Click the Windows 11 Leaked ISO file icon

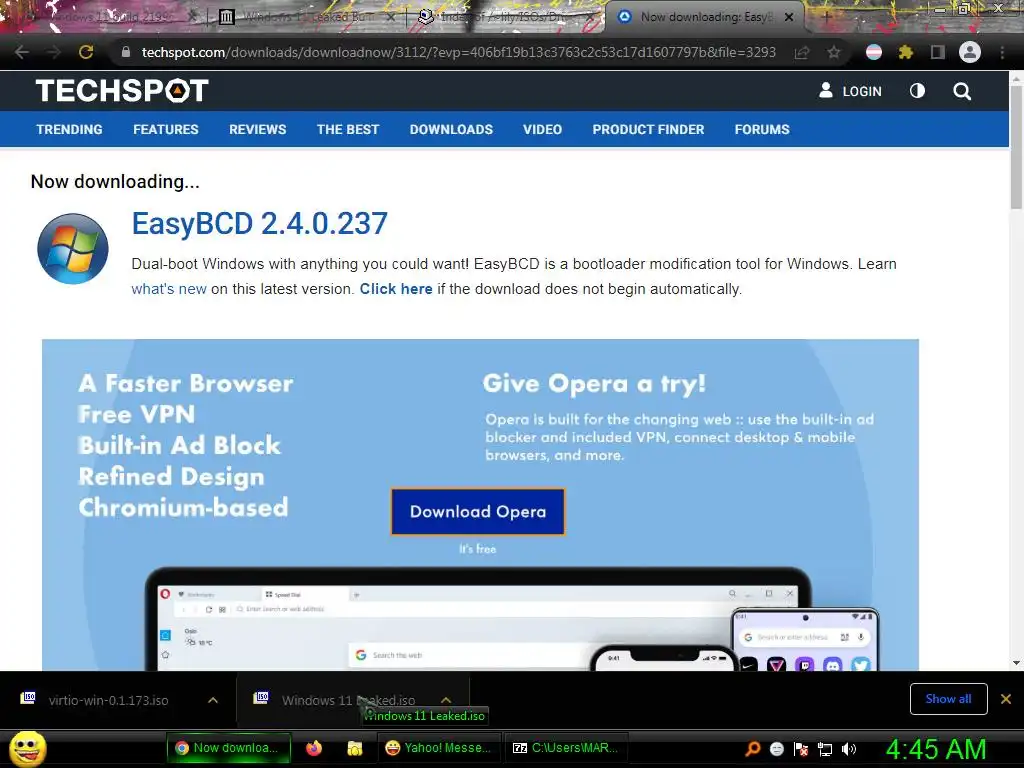pyautogui.click(x=261, y=698)
